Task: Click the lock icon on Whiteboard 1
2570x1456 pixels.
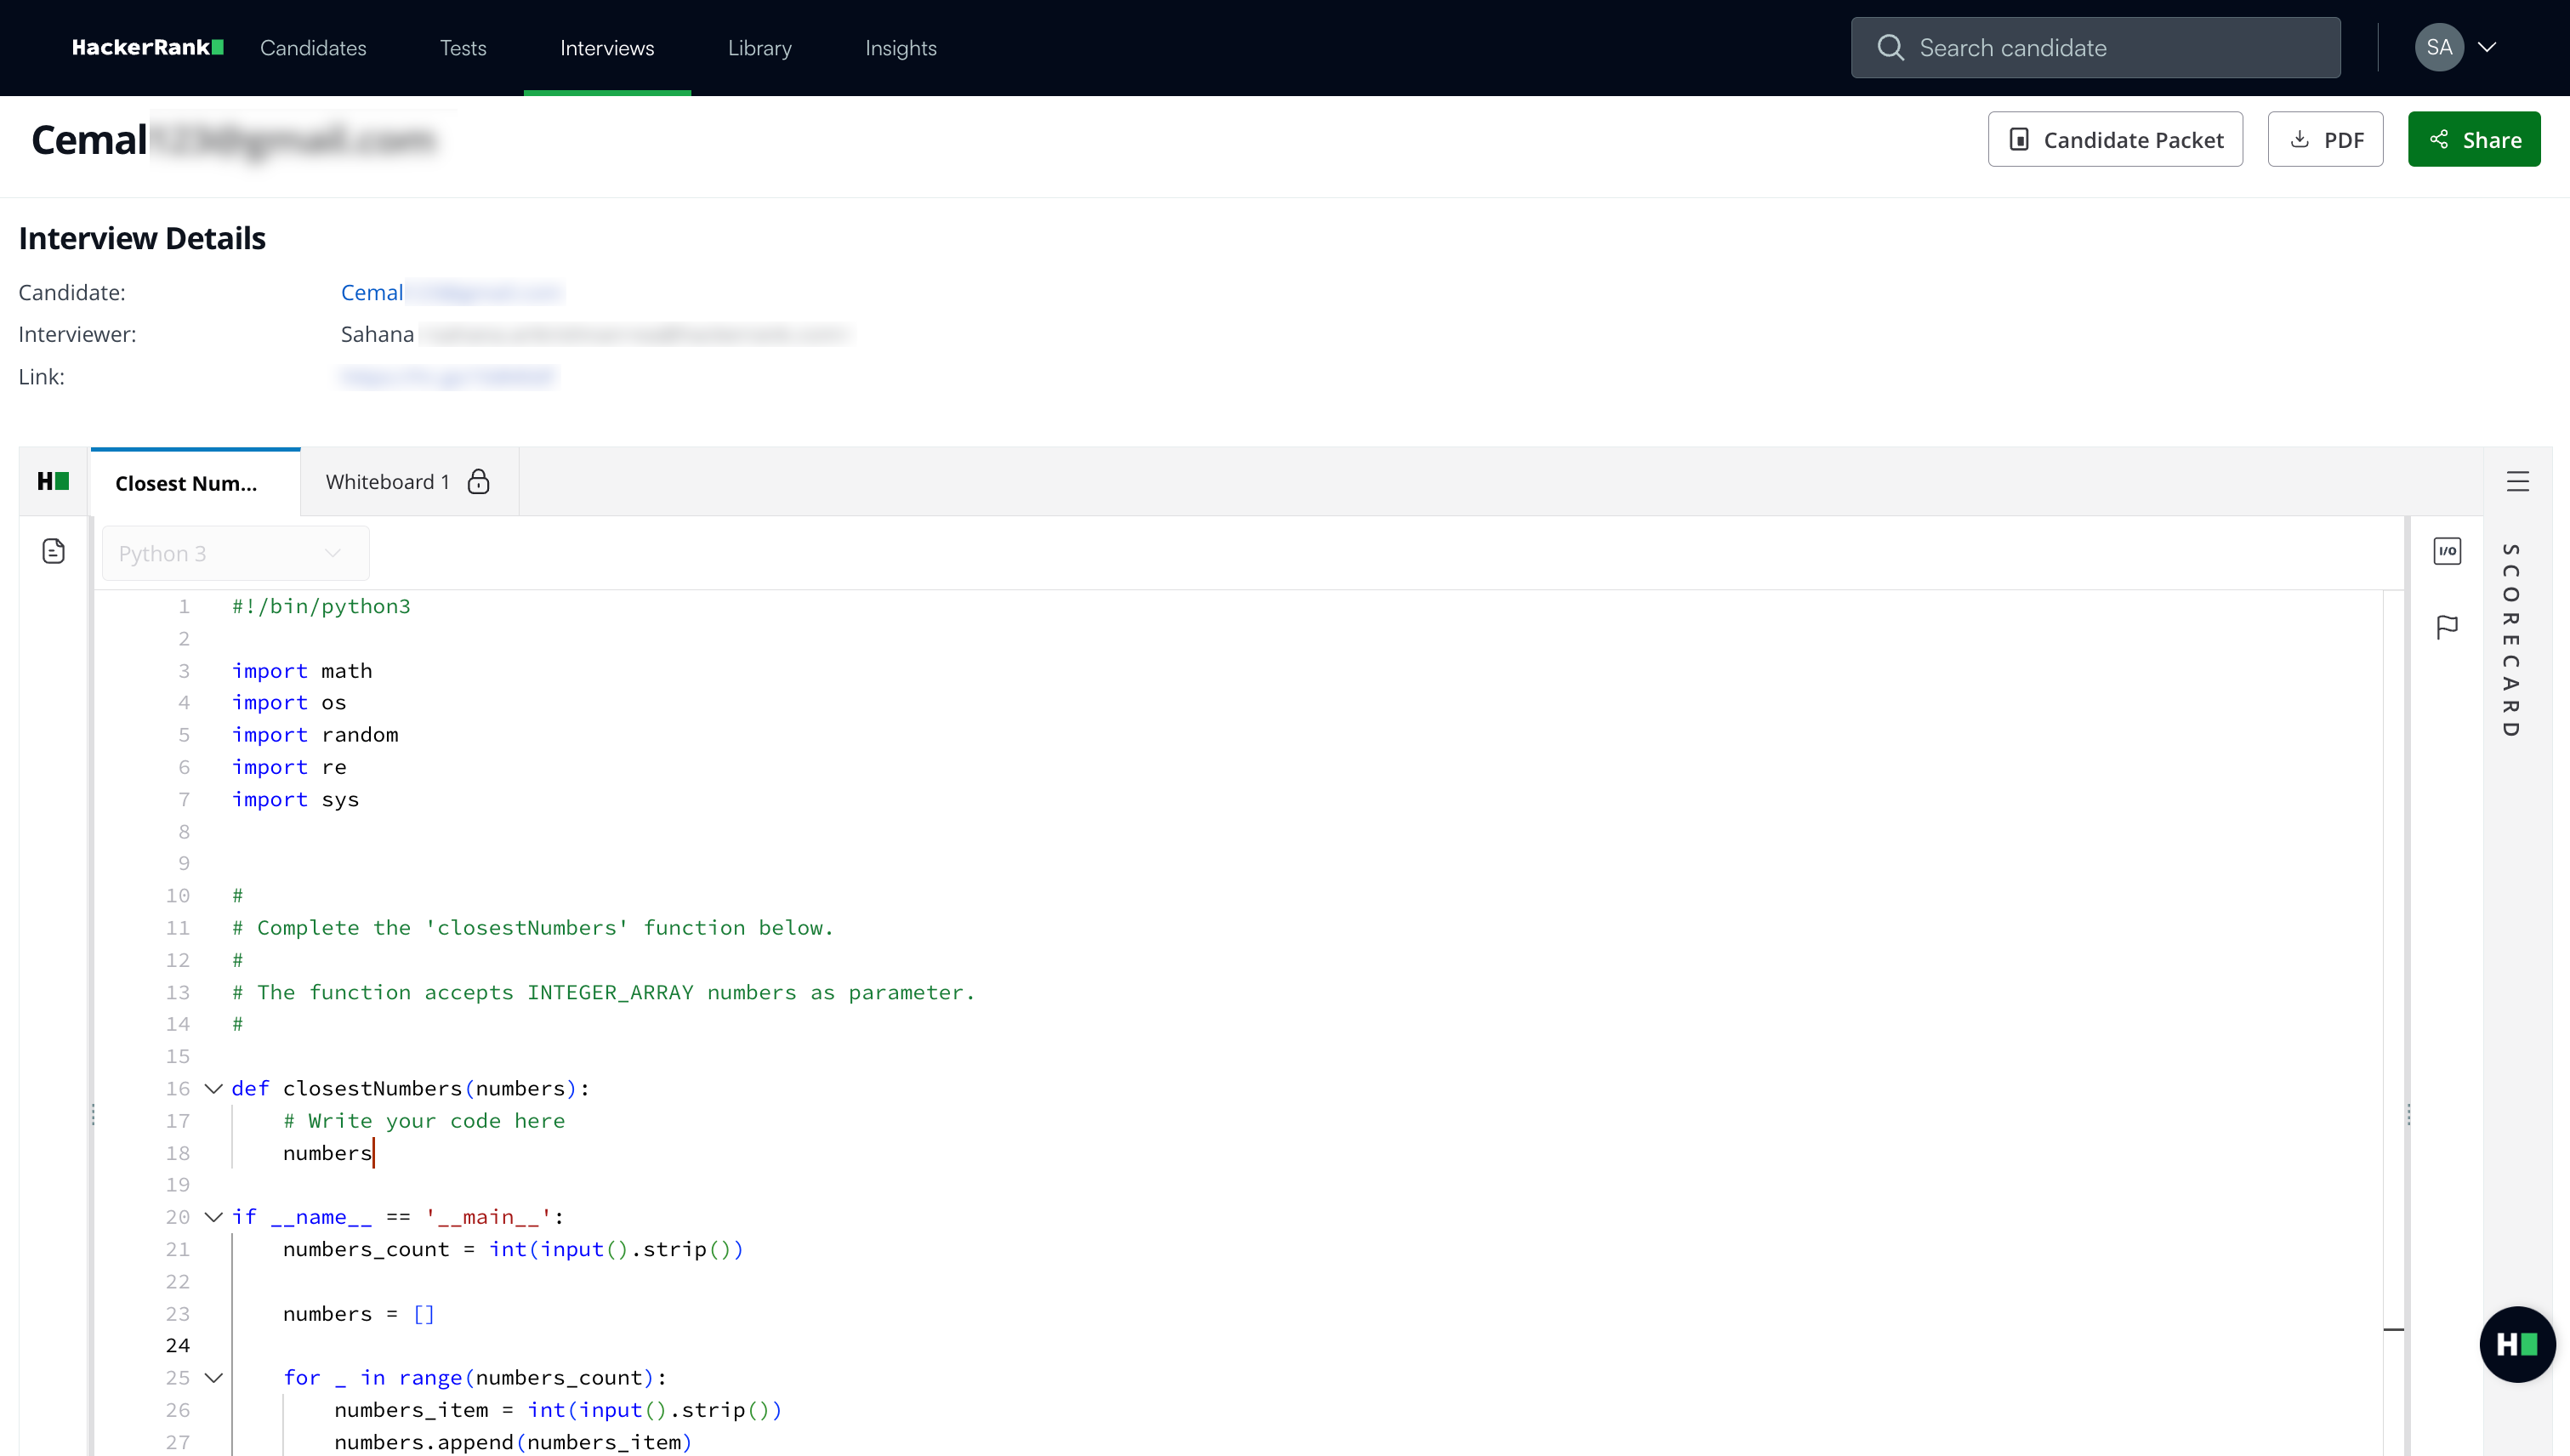Action: (x=479, y=482)
